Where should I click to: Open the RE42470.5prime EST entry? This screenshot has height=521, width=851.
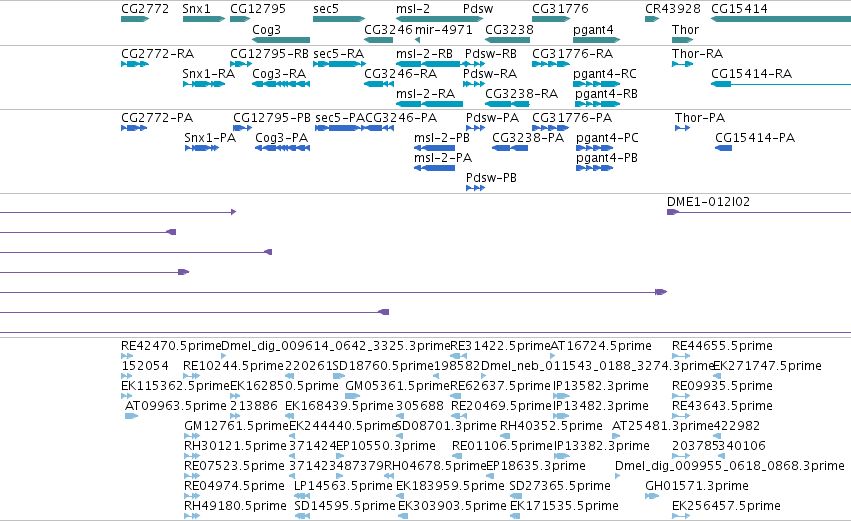(x=171, y=346)
